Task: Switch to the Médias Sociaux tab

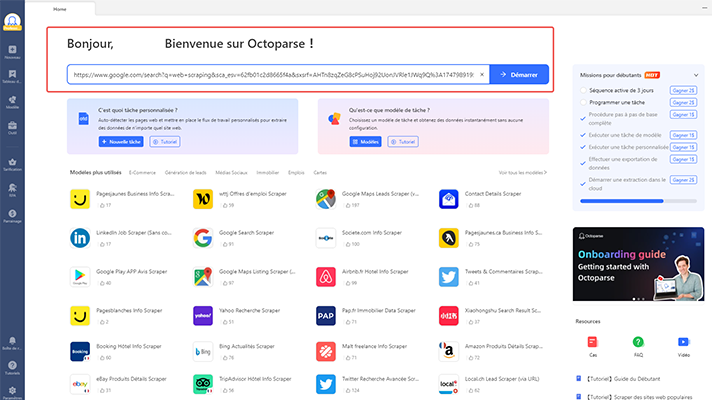Action: coord(231,173)
